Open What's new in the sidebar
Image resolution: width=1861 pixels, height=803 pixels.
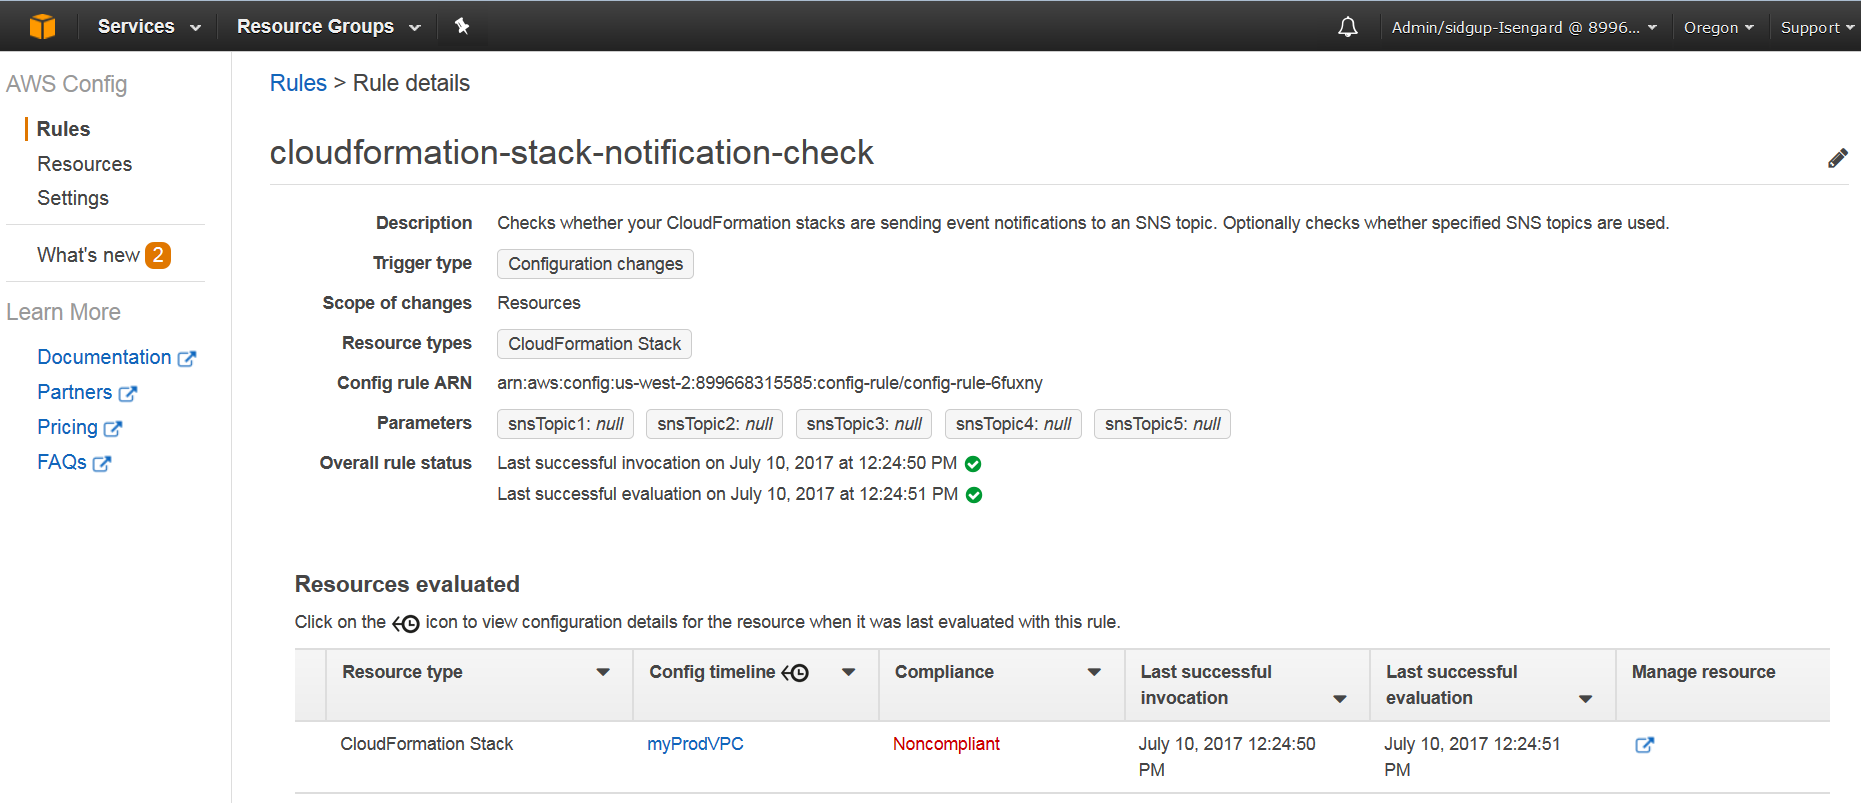(88, 255)
